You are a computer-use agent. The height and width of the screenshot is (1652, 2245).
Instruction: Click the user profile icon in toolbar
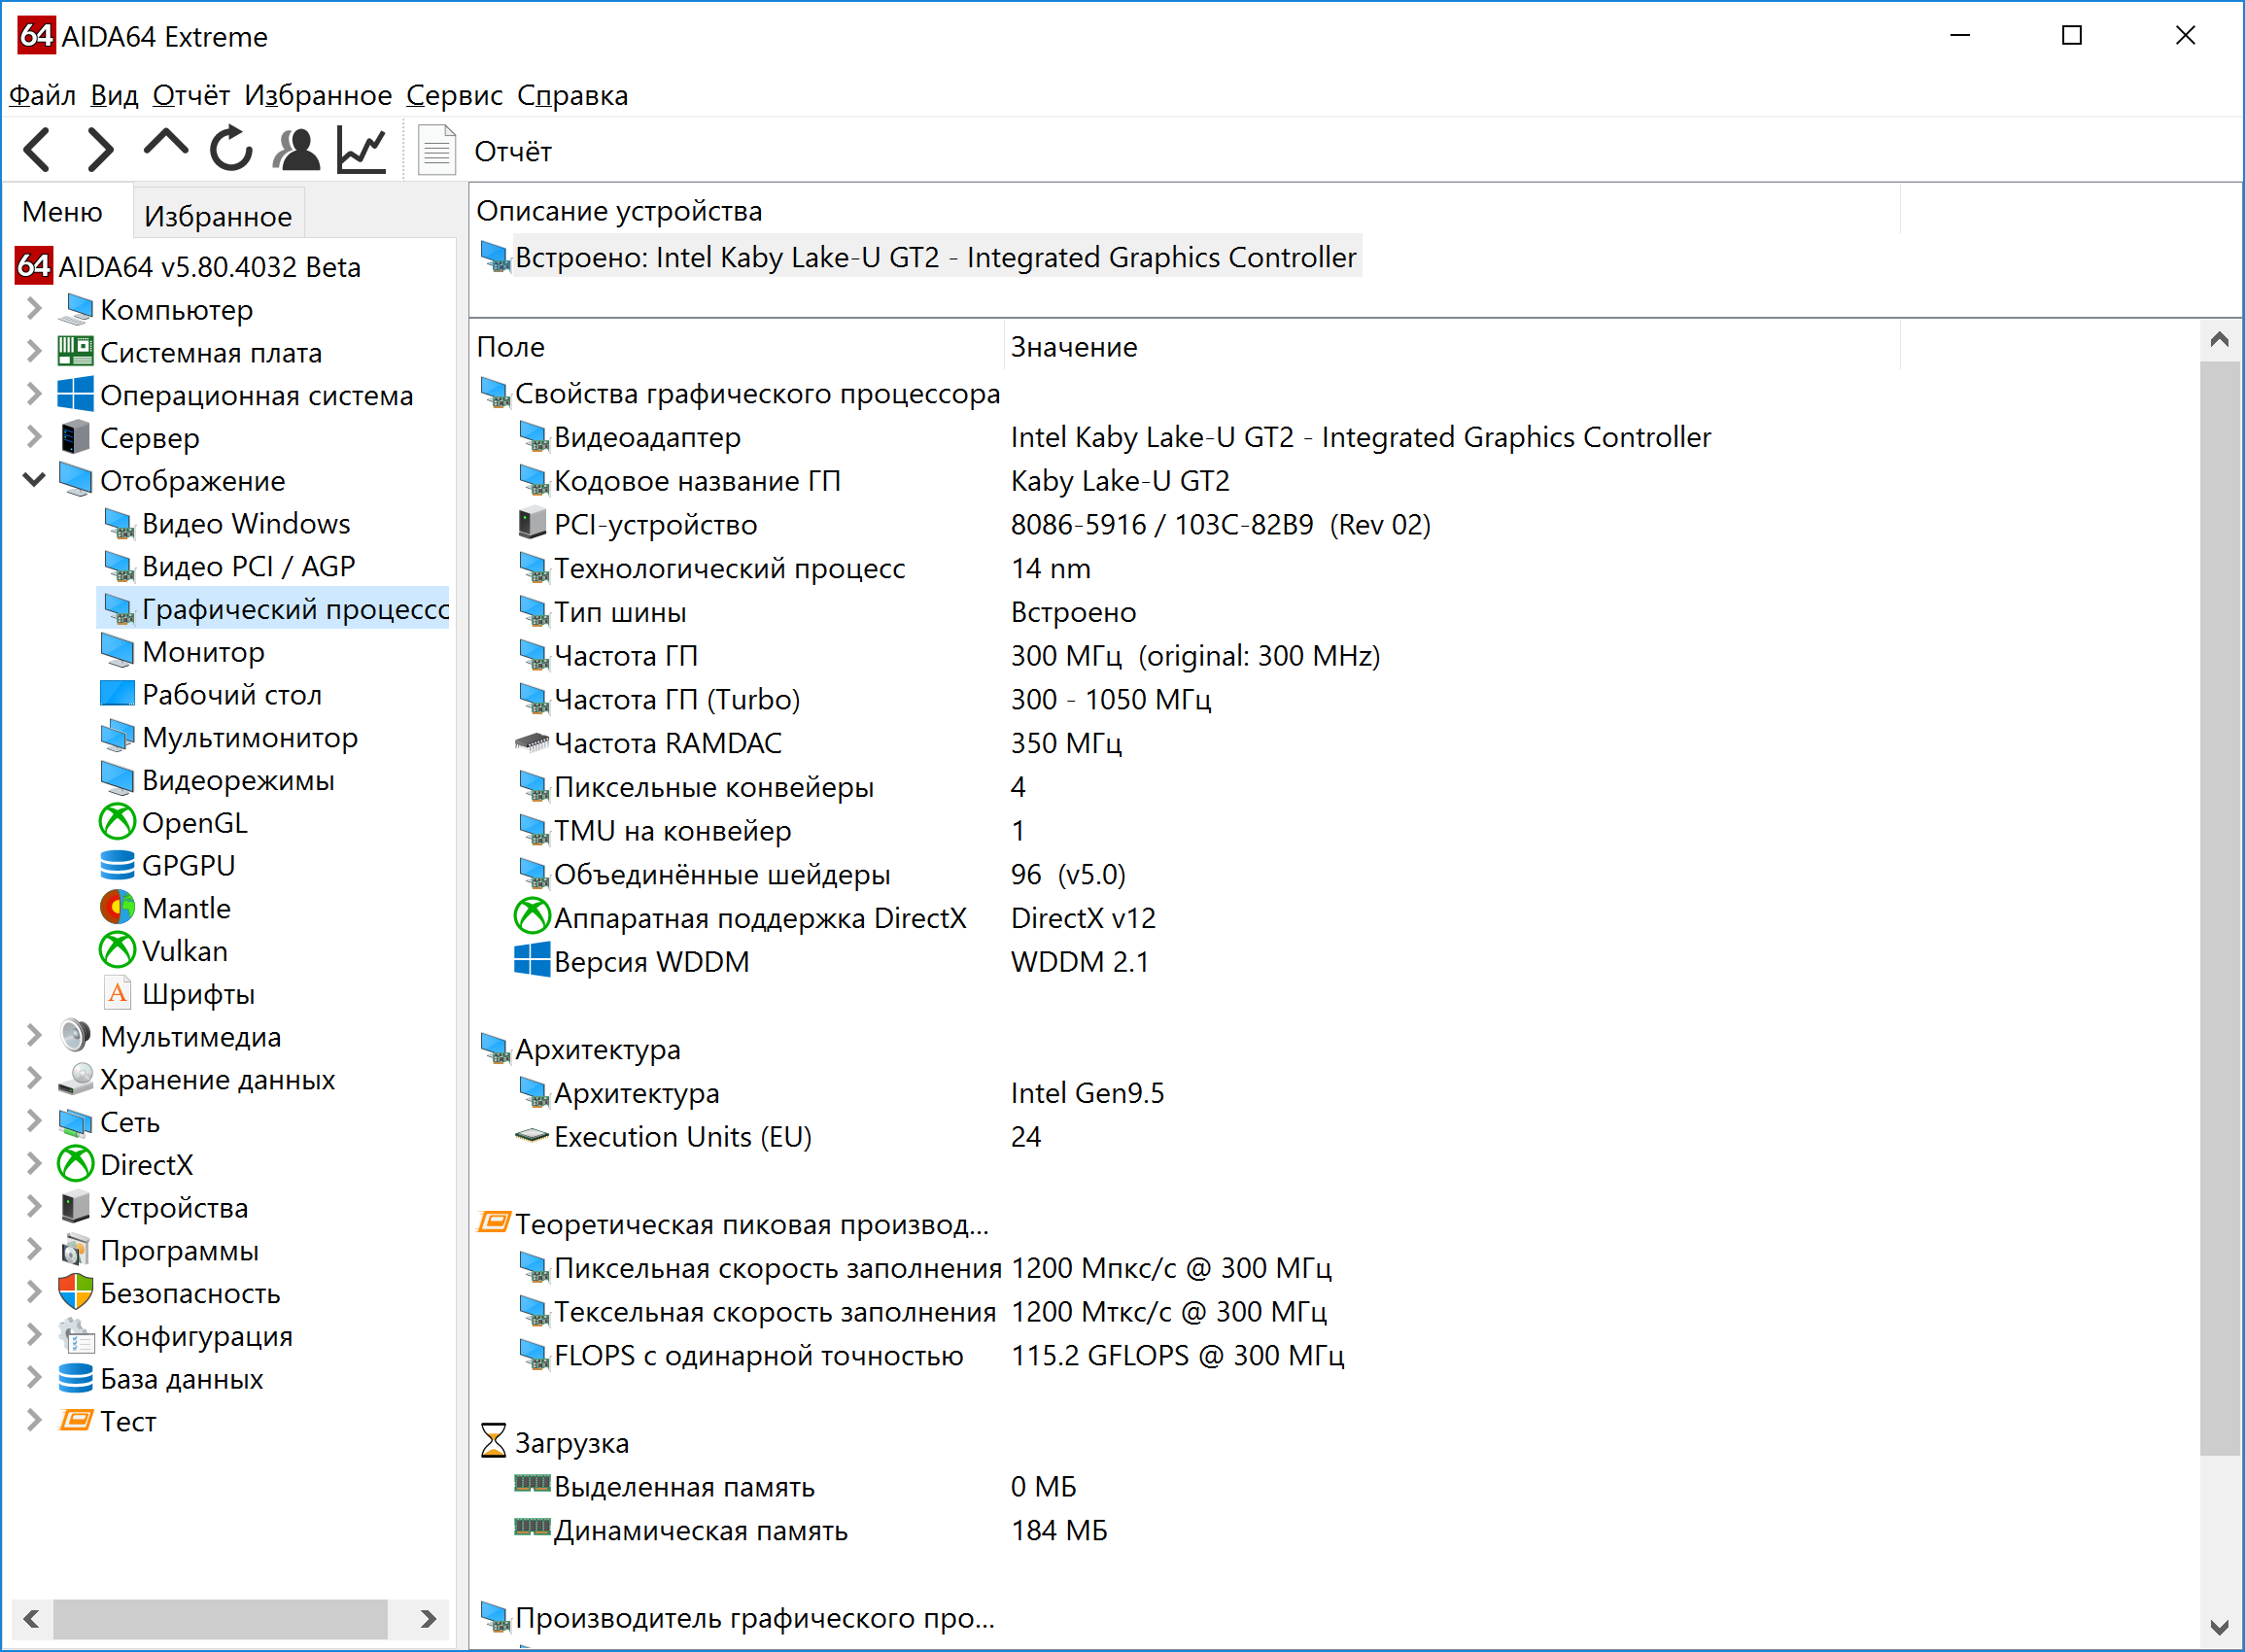297,150
